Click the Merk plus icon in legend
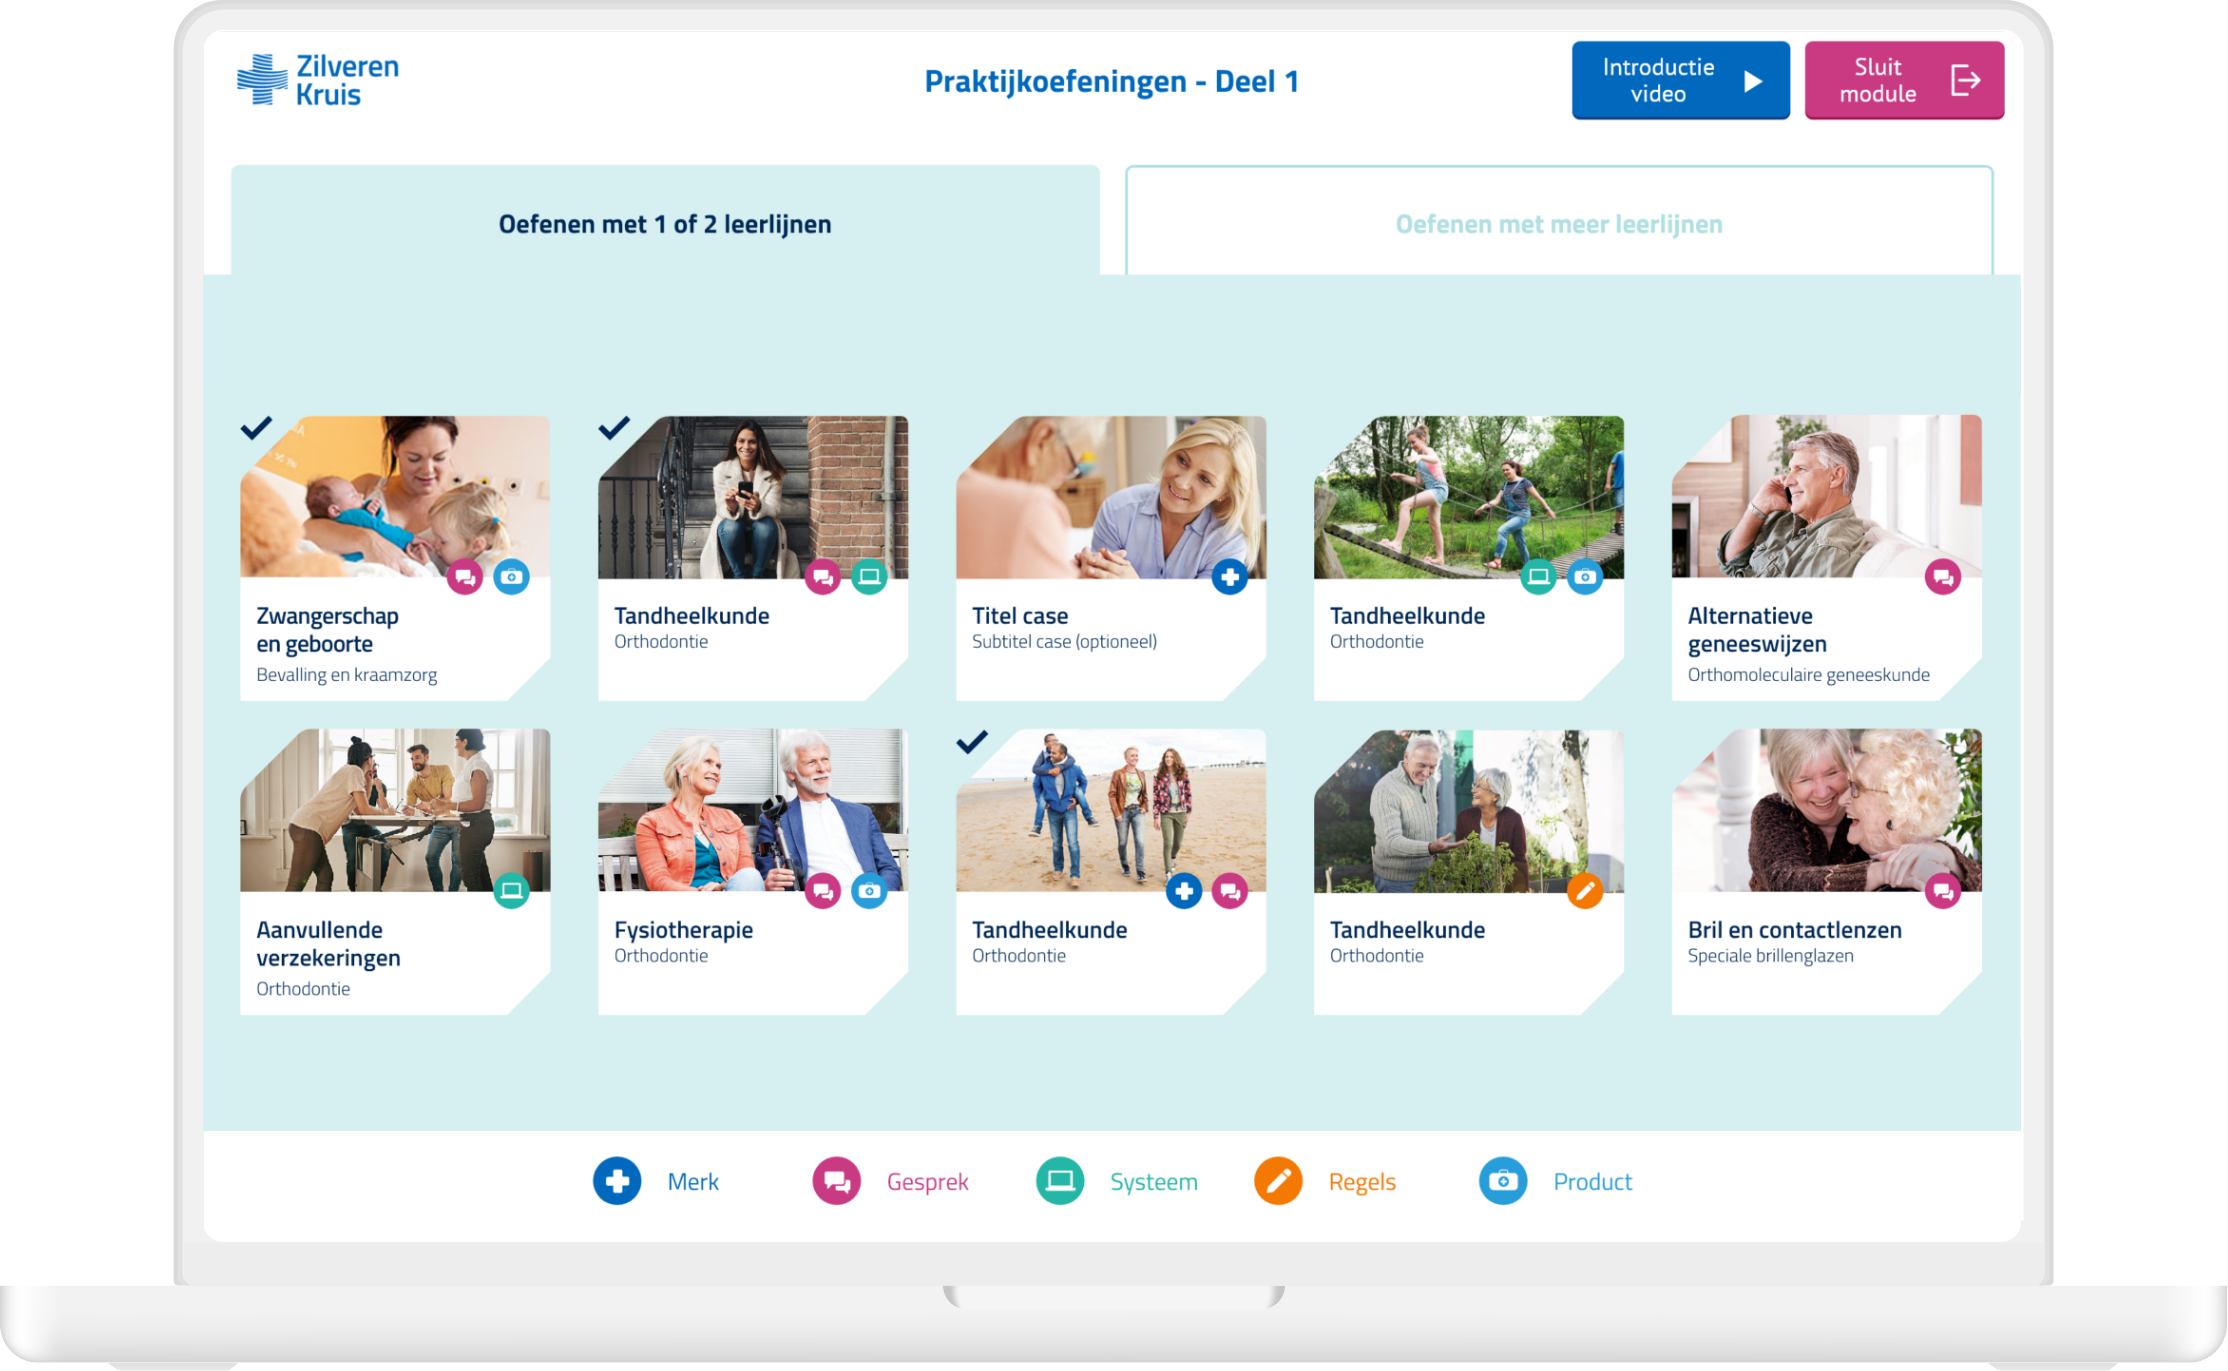The height and width of the screenshot is (1371, 2228). tap(617, 1181)
